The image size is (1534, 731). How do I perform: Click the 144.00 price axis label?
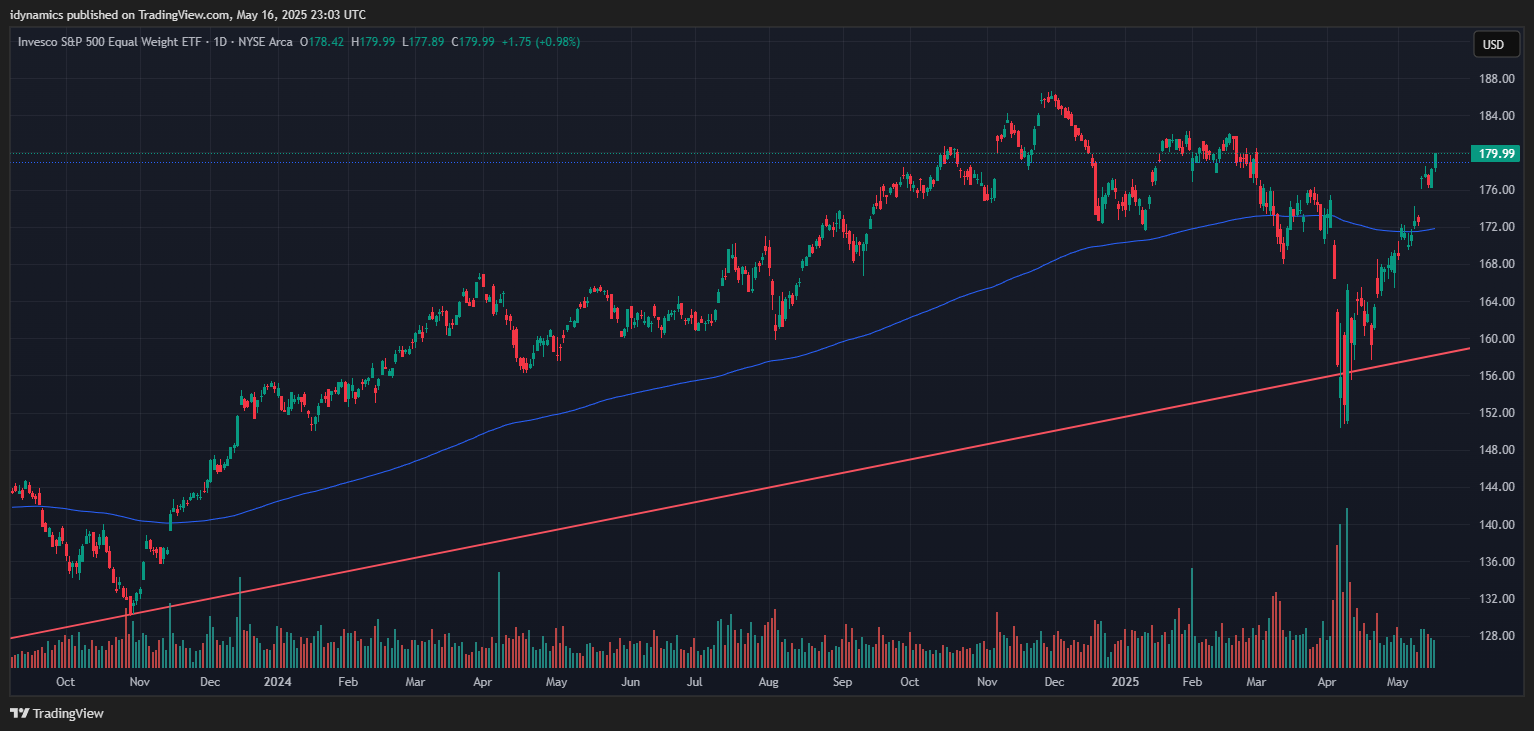tap(1496, 487)
